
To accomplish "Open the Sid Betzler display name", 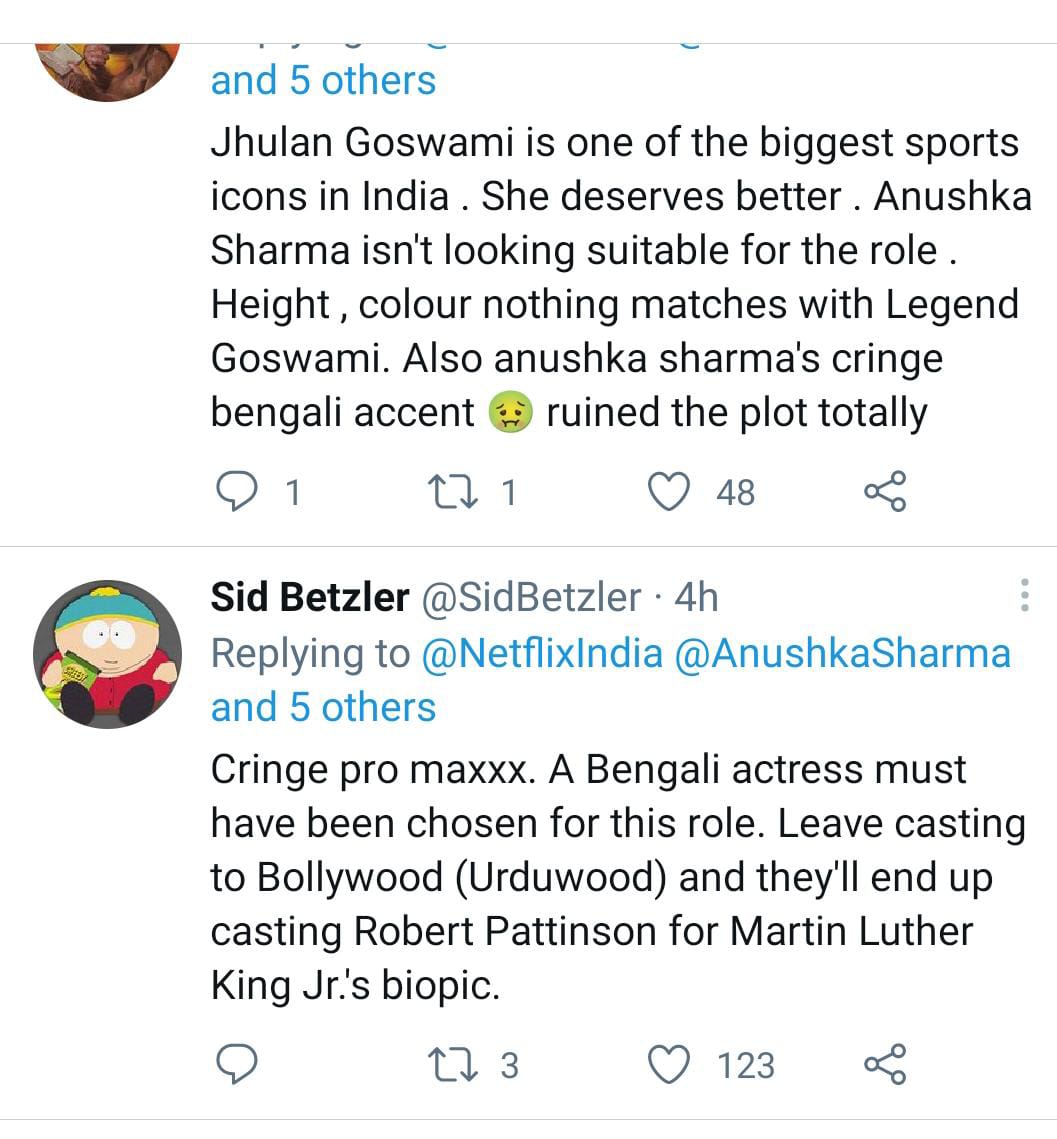I will (310, 598).
